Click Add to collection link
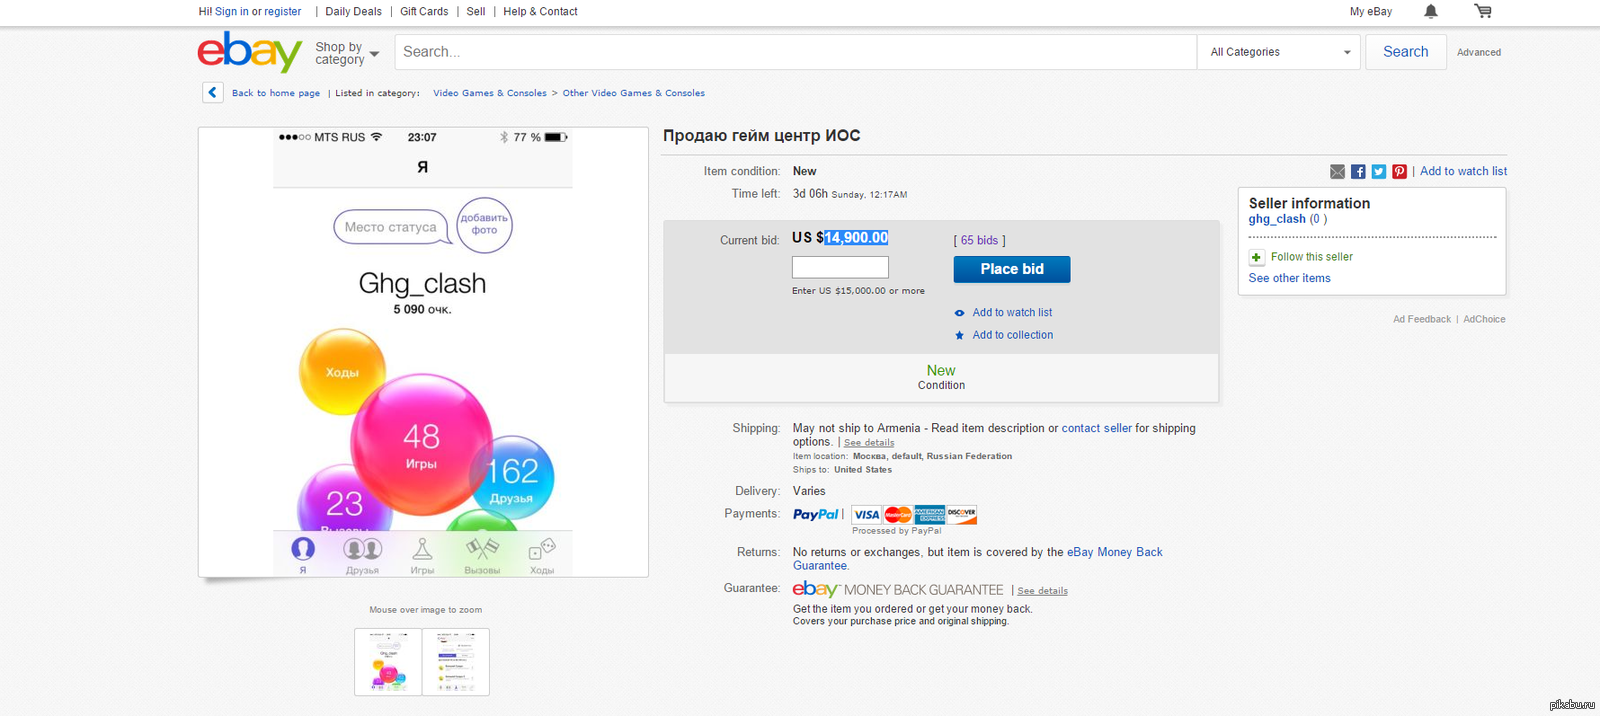The image size is (1600, 716). [1012, 335]
